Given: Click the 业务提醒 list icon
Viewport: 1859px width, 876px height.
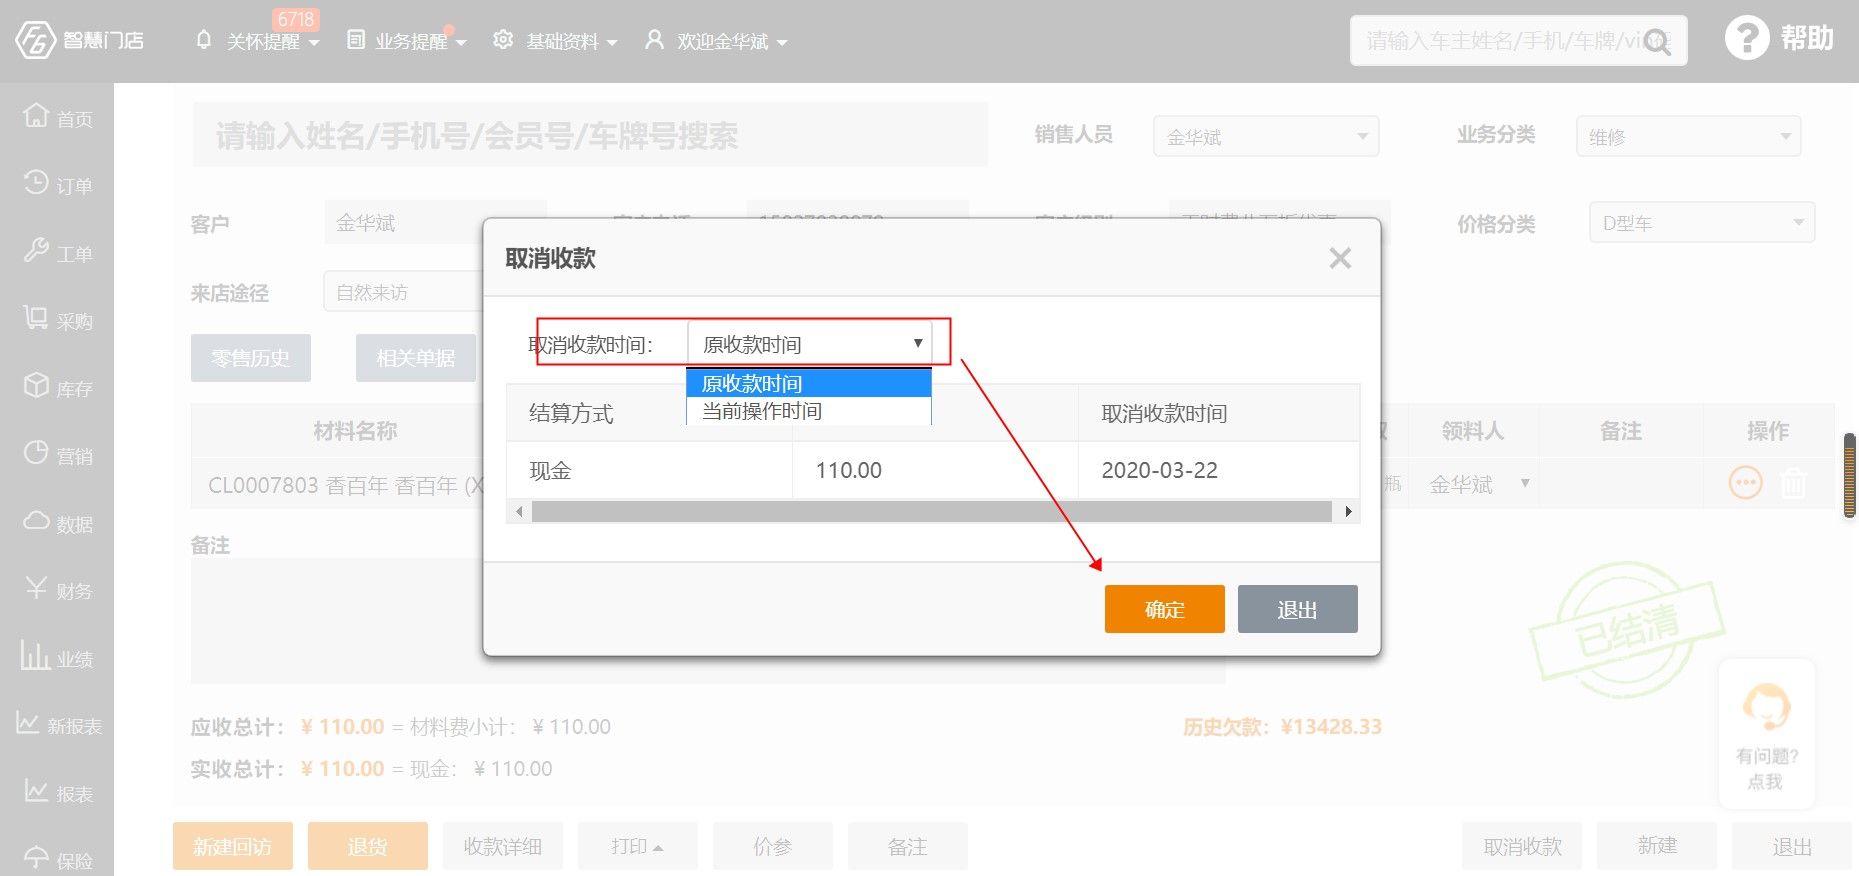Looking at the screenshot, I should [x=355, y=40].
